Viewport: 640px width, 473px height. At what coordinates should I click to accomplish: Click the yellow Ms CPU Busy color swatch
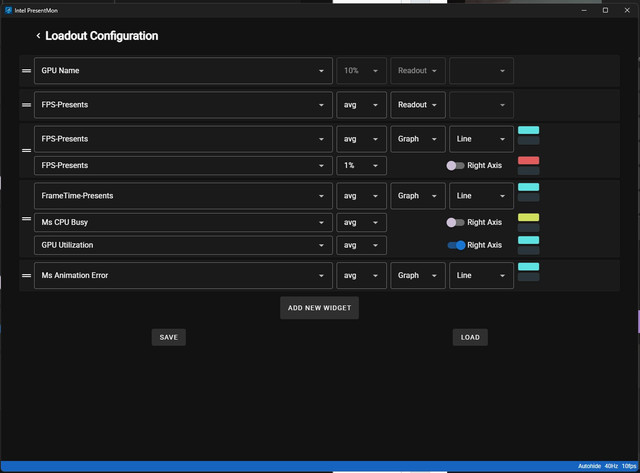coord(529,217)
